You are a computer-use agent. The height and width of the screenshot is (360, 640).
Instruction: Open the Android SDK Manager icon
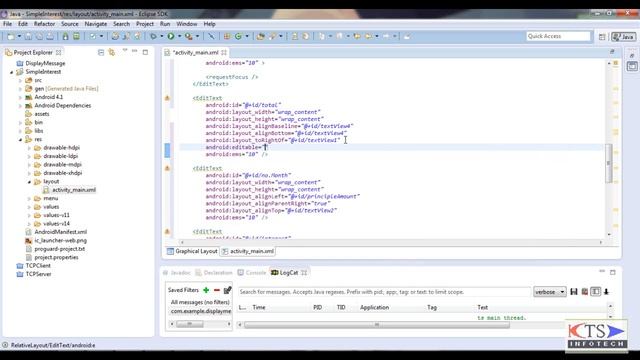(65, 36)
